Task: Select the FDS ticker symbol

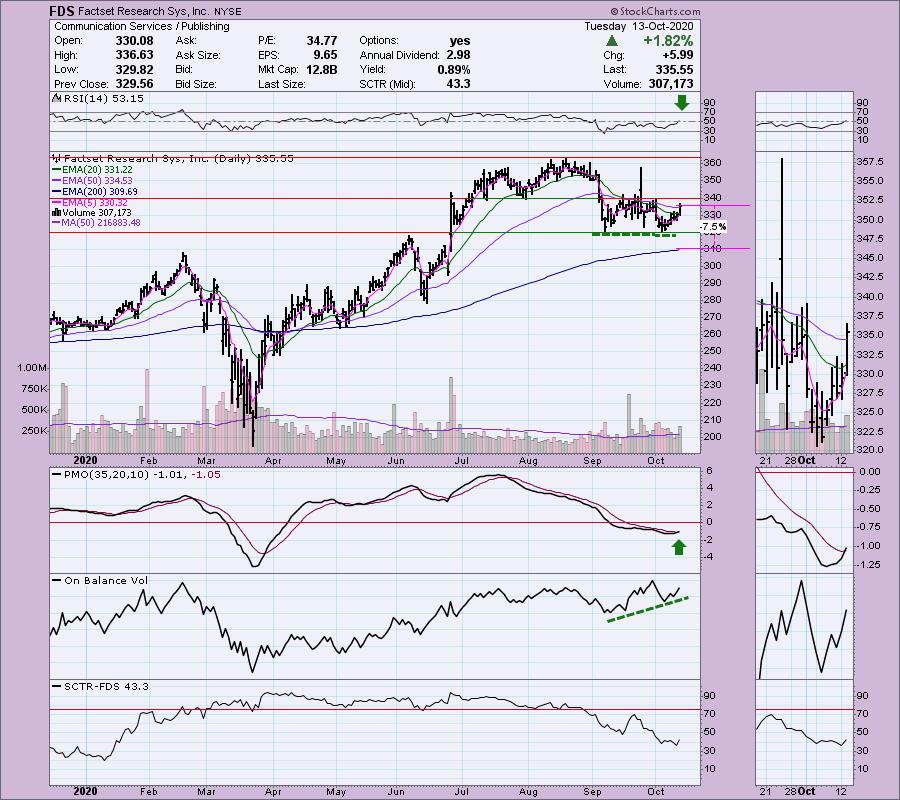Action: (61, 11)
